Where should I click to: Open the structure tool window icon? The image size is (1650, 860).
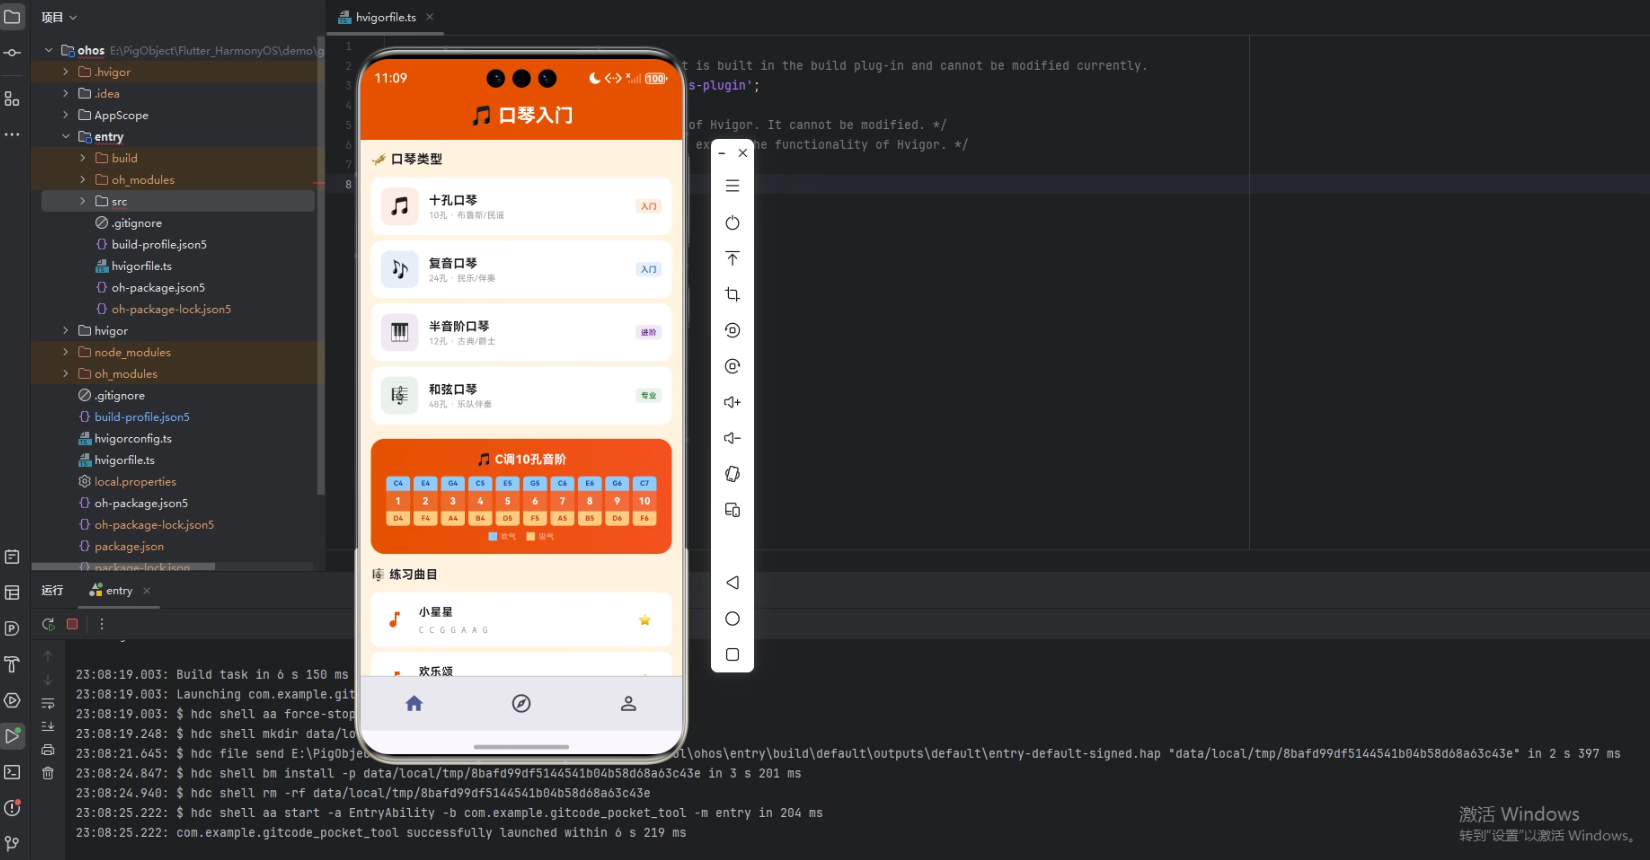[x=12, y=99]
